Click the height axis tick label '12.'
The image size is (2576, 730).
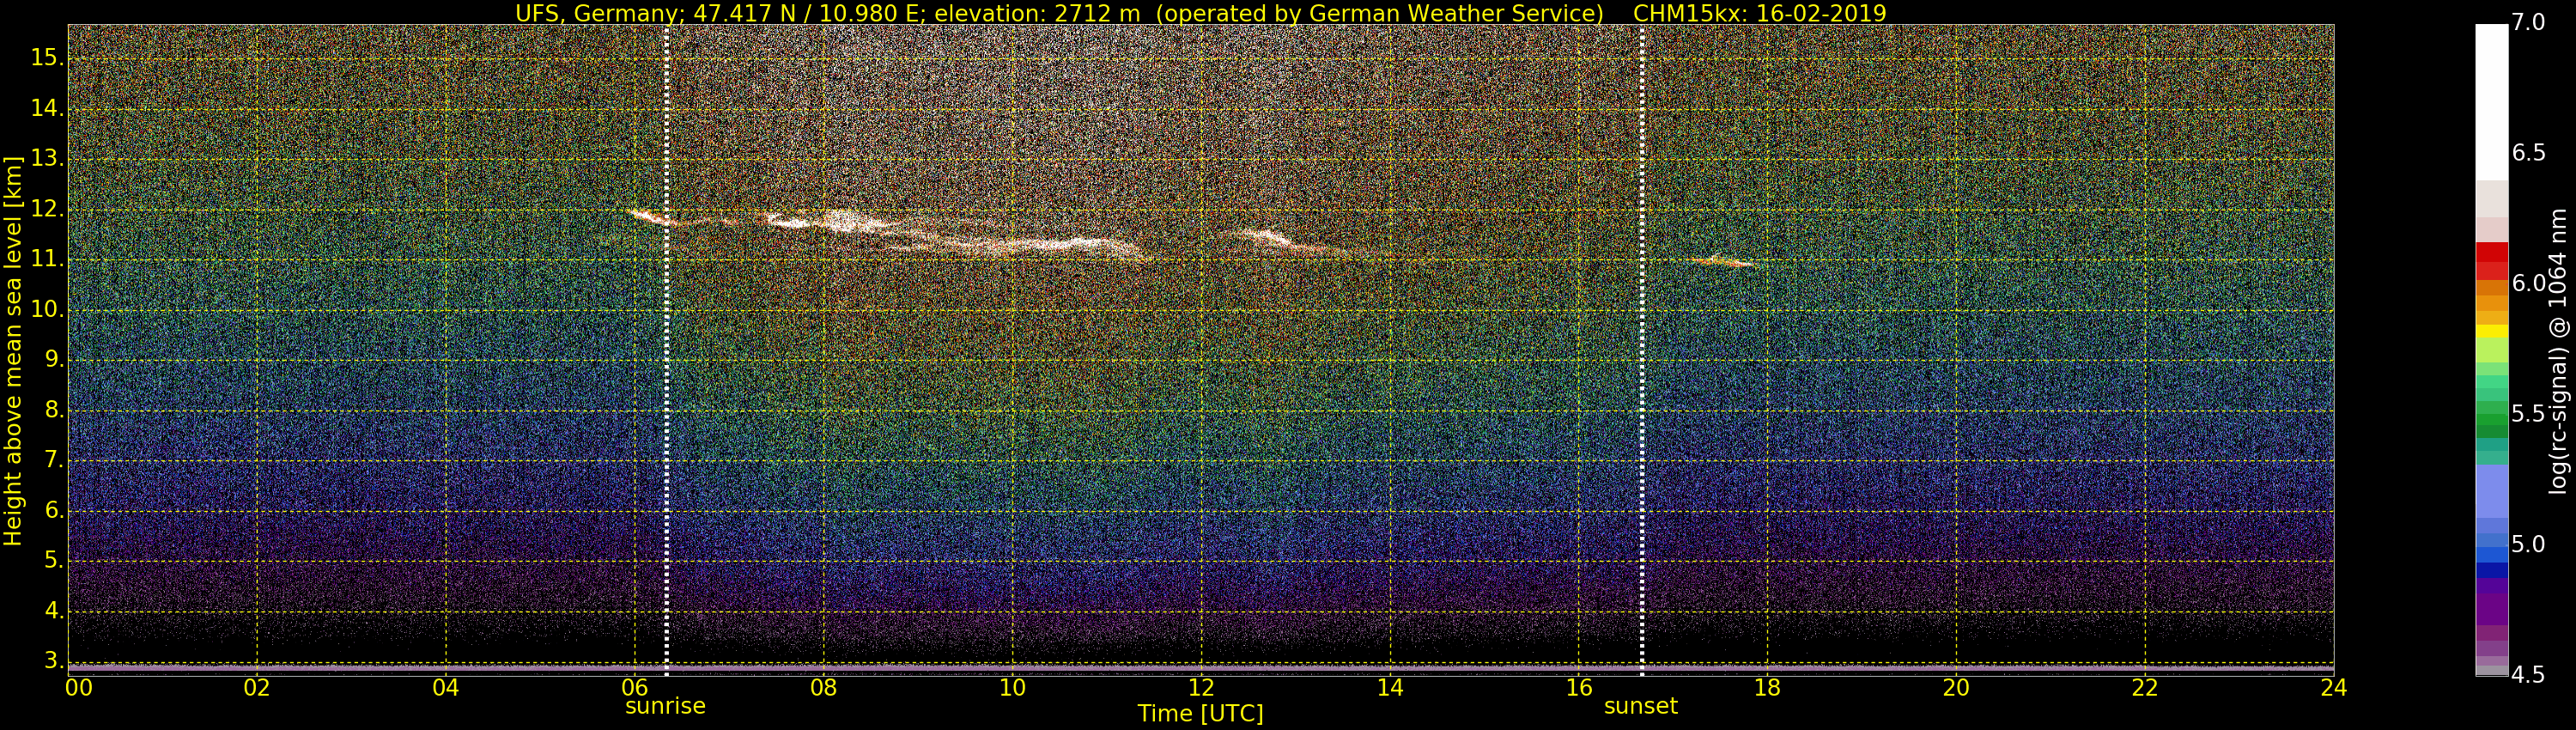[47, 209]
